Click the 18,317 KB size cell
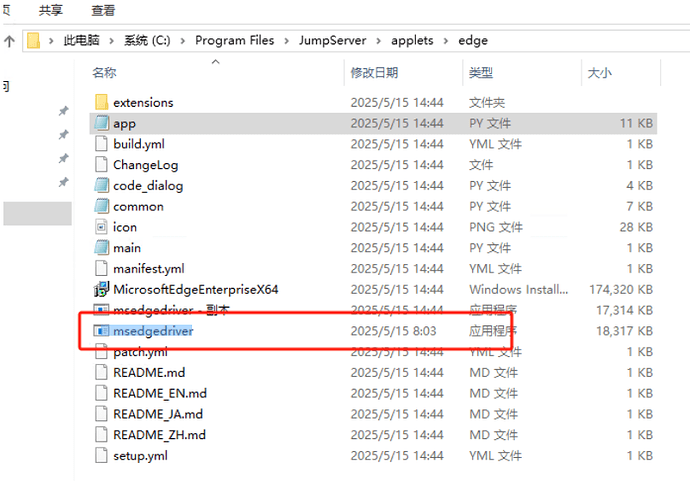Viewport: 690px width, 481px height. pyautogui.click(x=624, y=330)
